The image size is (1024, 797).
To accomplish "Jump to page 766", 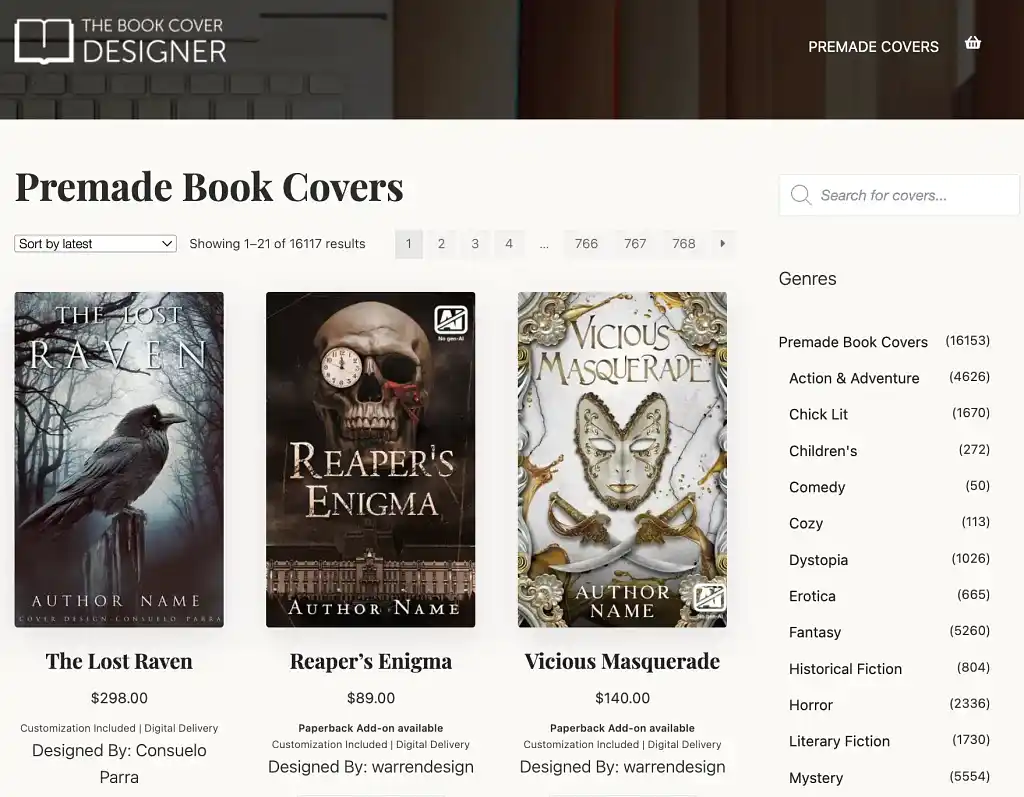I will [x=586, y=244].
